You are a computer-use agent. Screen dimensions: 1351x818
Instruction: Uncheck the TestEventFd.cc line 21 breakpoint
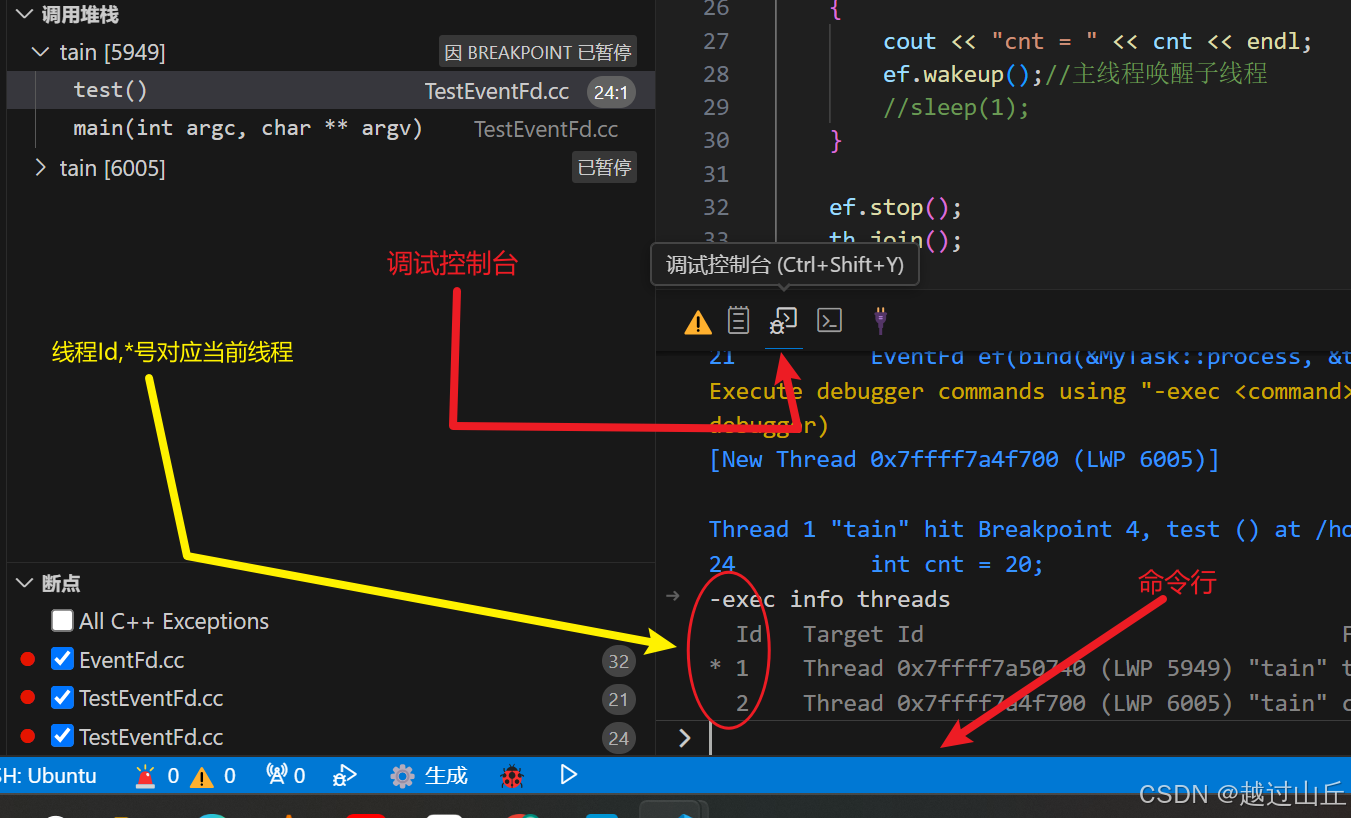(x=62, y=698)
